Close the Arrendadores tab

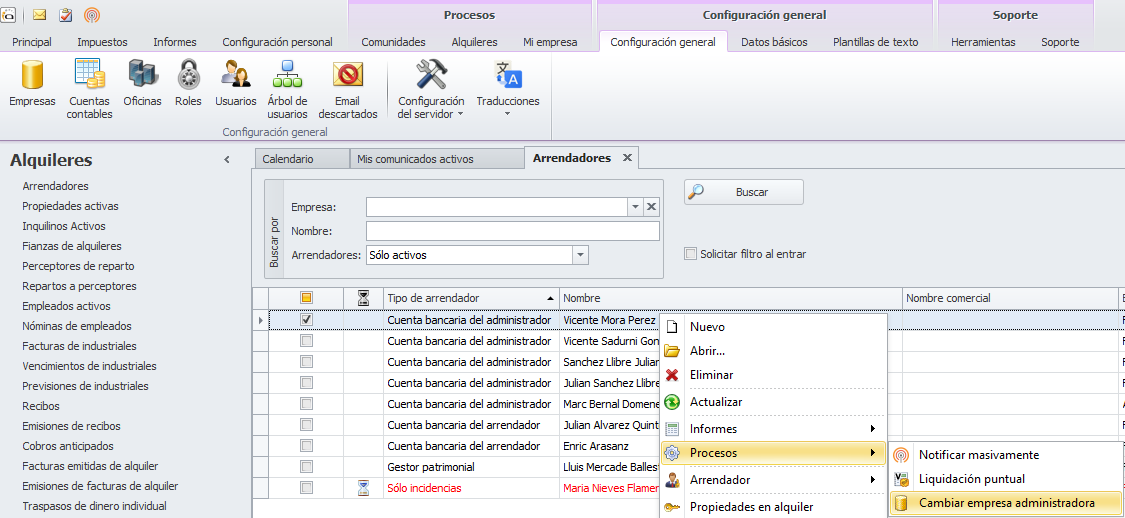pos(627,158)
